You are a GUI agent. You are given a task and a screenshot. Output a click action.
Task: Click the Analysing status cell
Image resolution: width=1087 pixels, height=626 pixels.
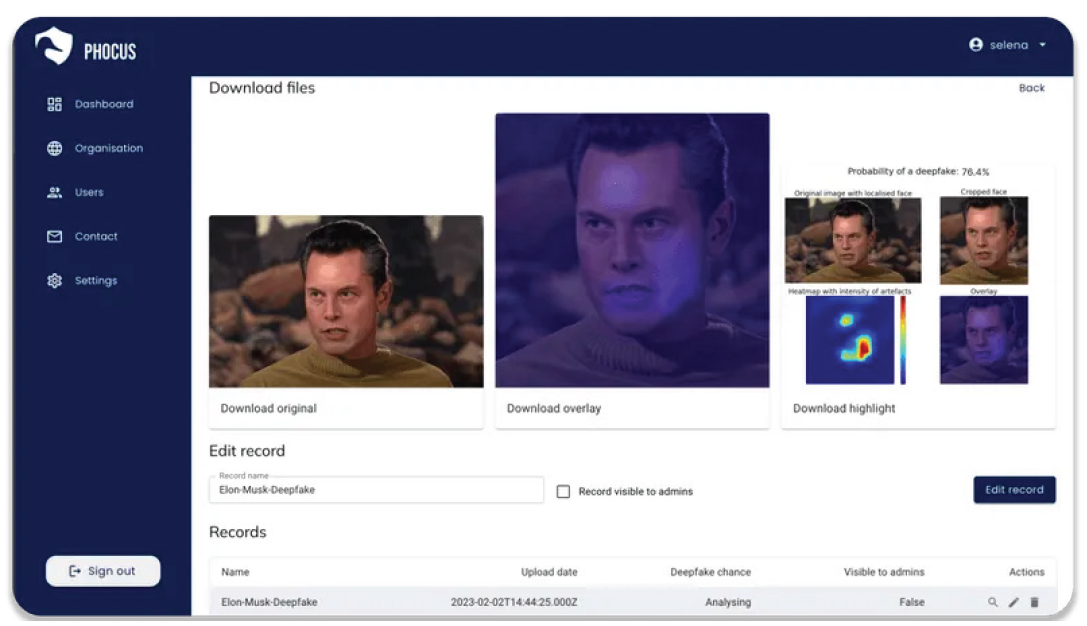727,602
